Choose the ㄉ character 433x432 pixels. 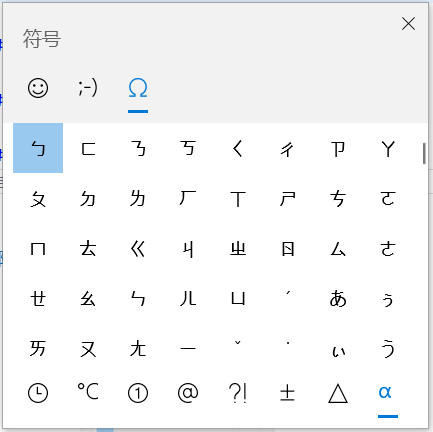88,198
